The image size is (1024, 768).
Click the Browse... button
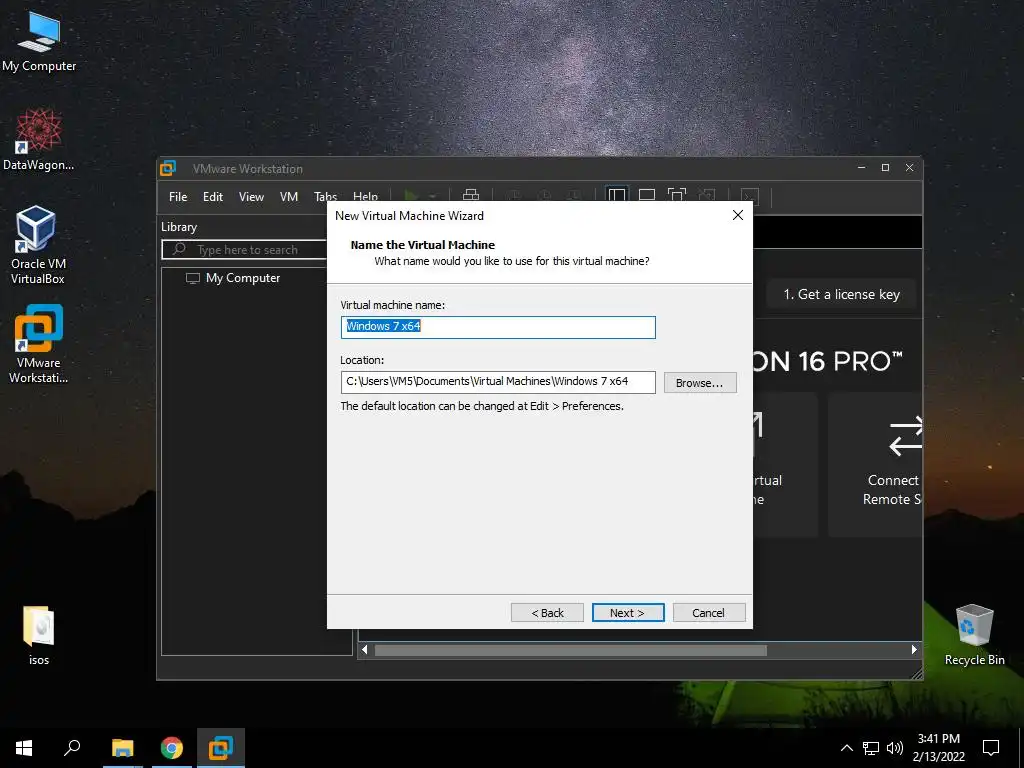[x=699, y=383]
